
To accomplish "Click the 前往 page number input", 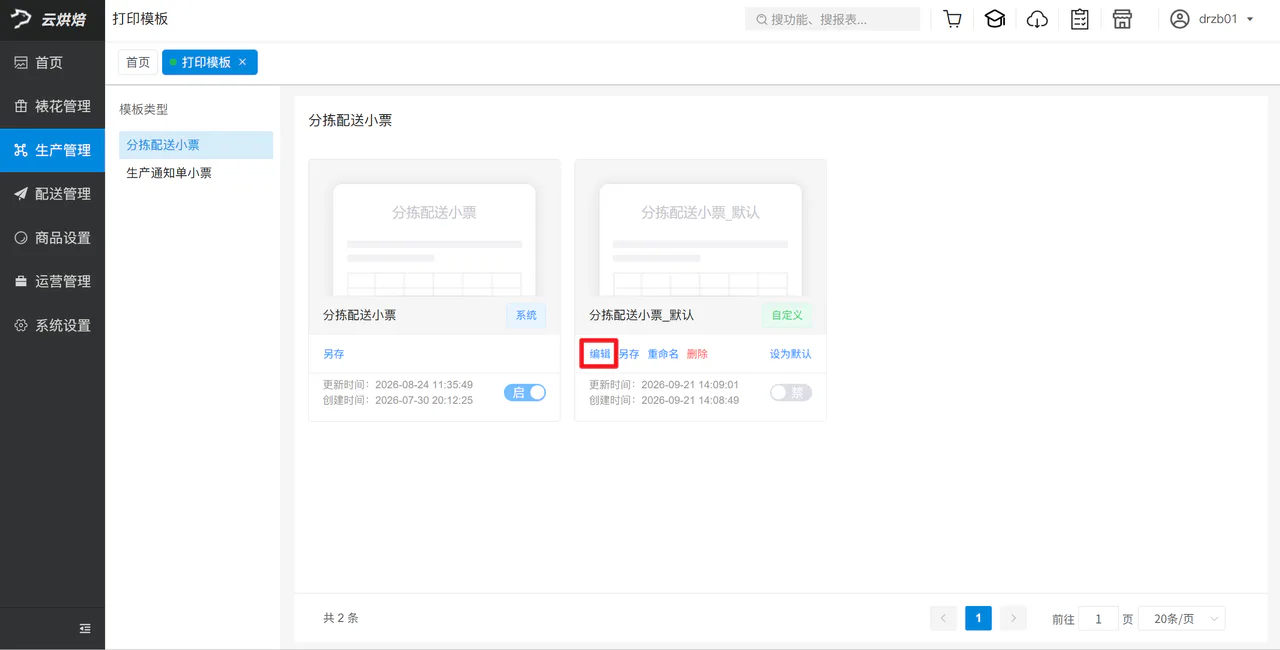I will coord(1098,619).
